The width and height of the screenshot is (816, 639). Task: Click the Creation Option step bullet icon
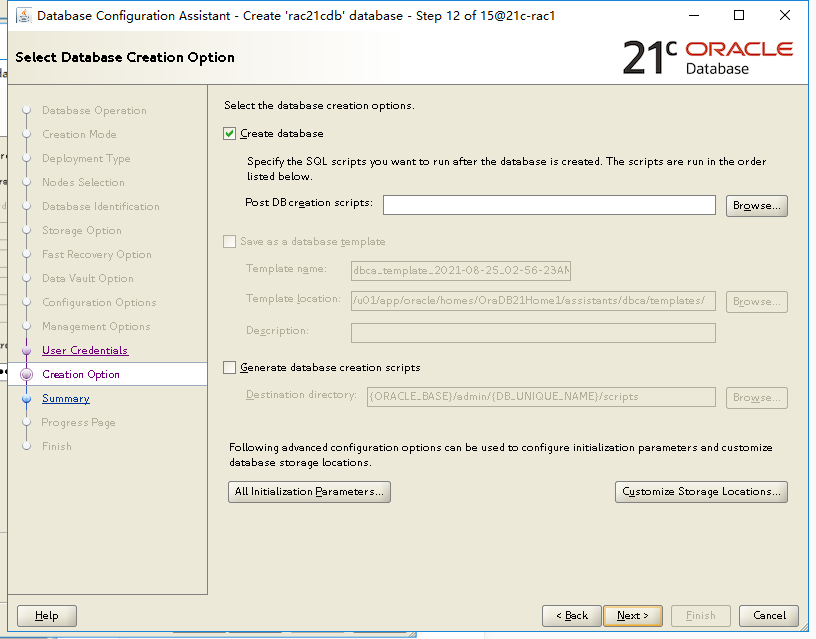click(x=27, y=374)
